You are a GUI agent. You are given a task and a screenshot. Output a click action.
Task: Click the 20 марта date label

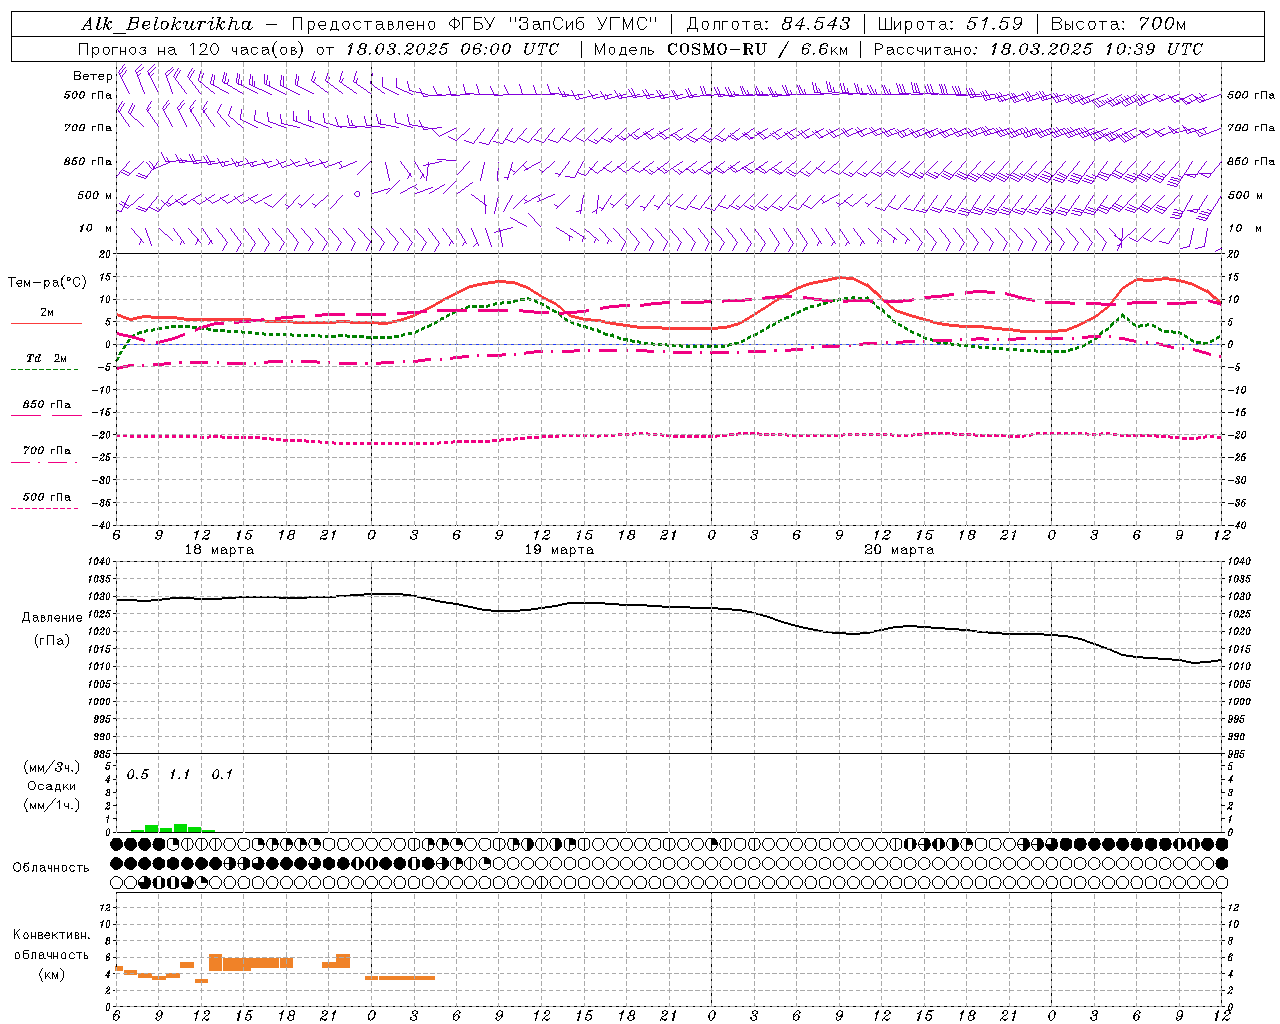tap(899, 550)
